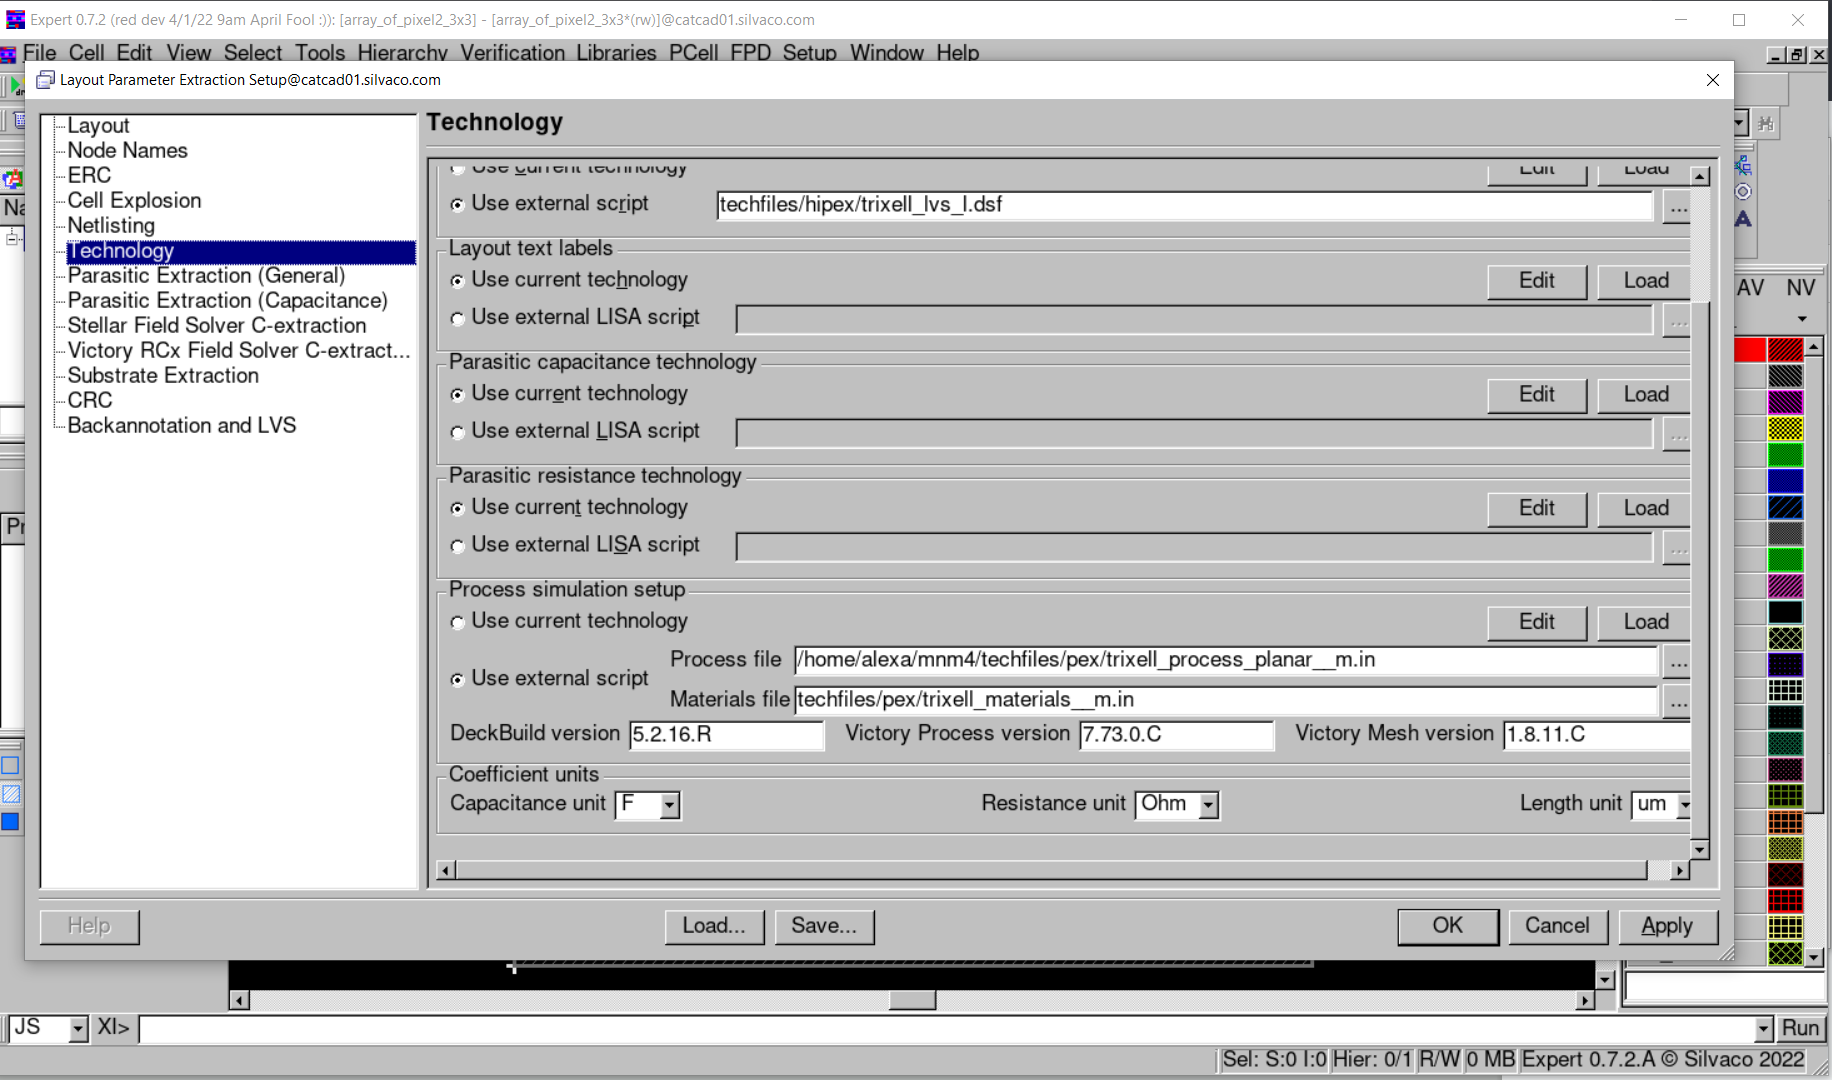The width and height of the screenshot is (1832, 1080).
Task: Browse for the Process file with ellipsis button
Action: [x=1678, y=662]
